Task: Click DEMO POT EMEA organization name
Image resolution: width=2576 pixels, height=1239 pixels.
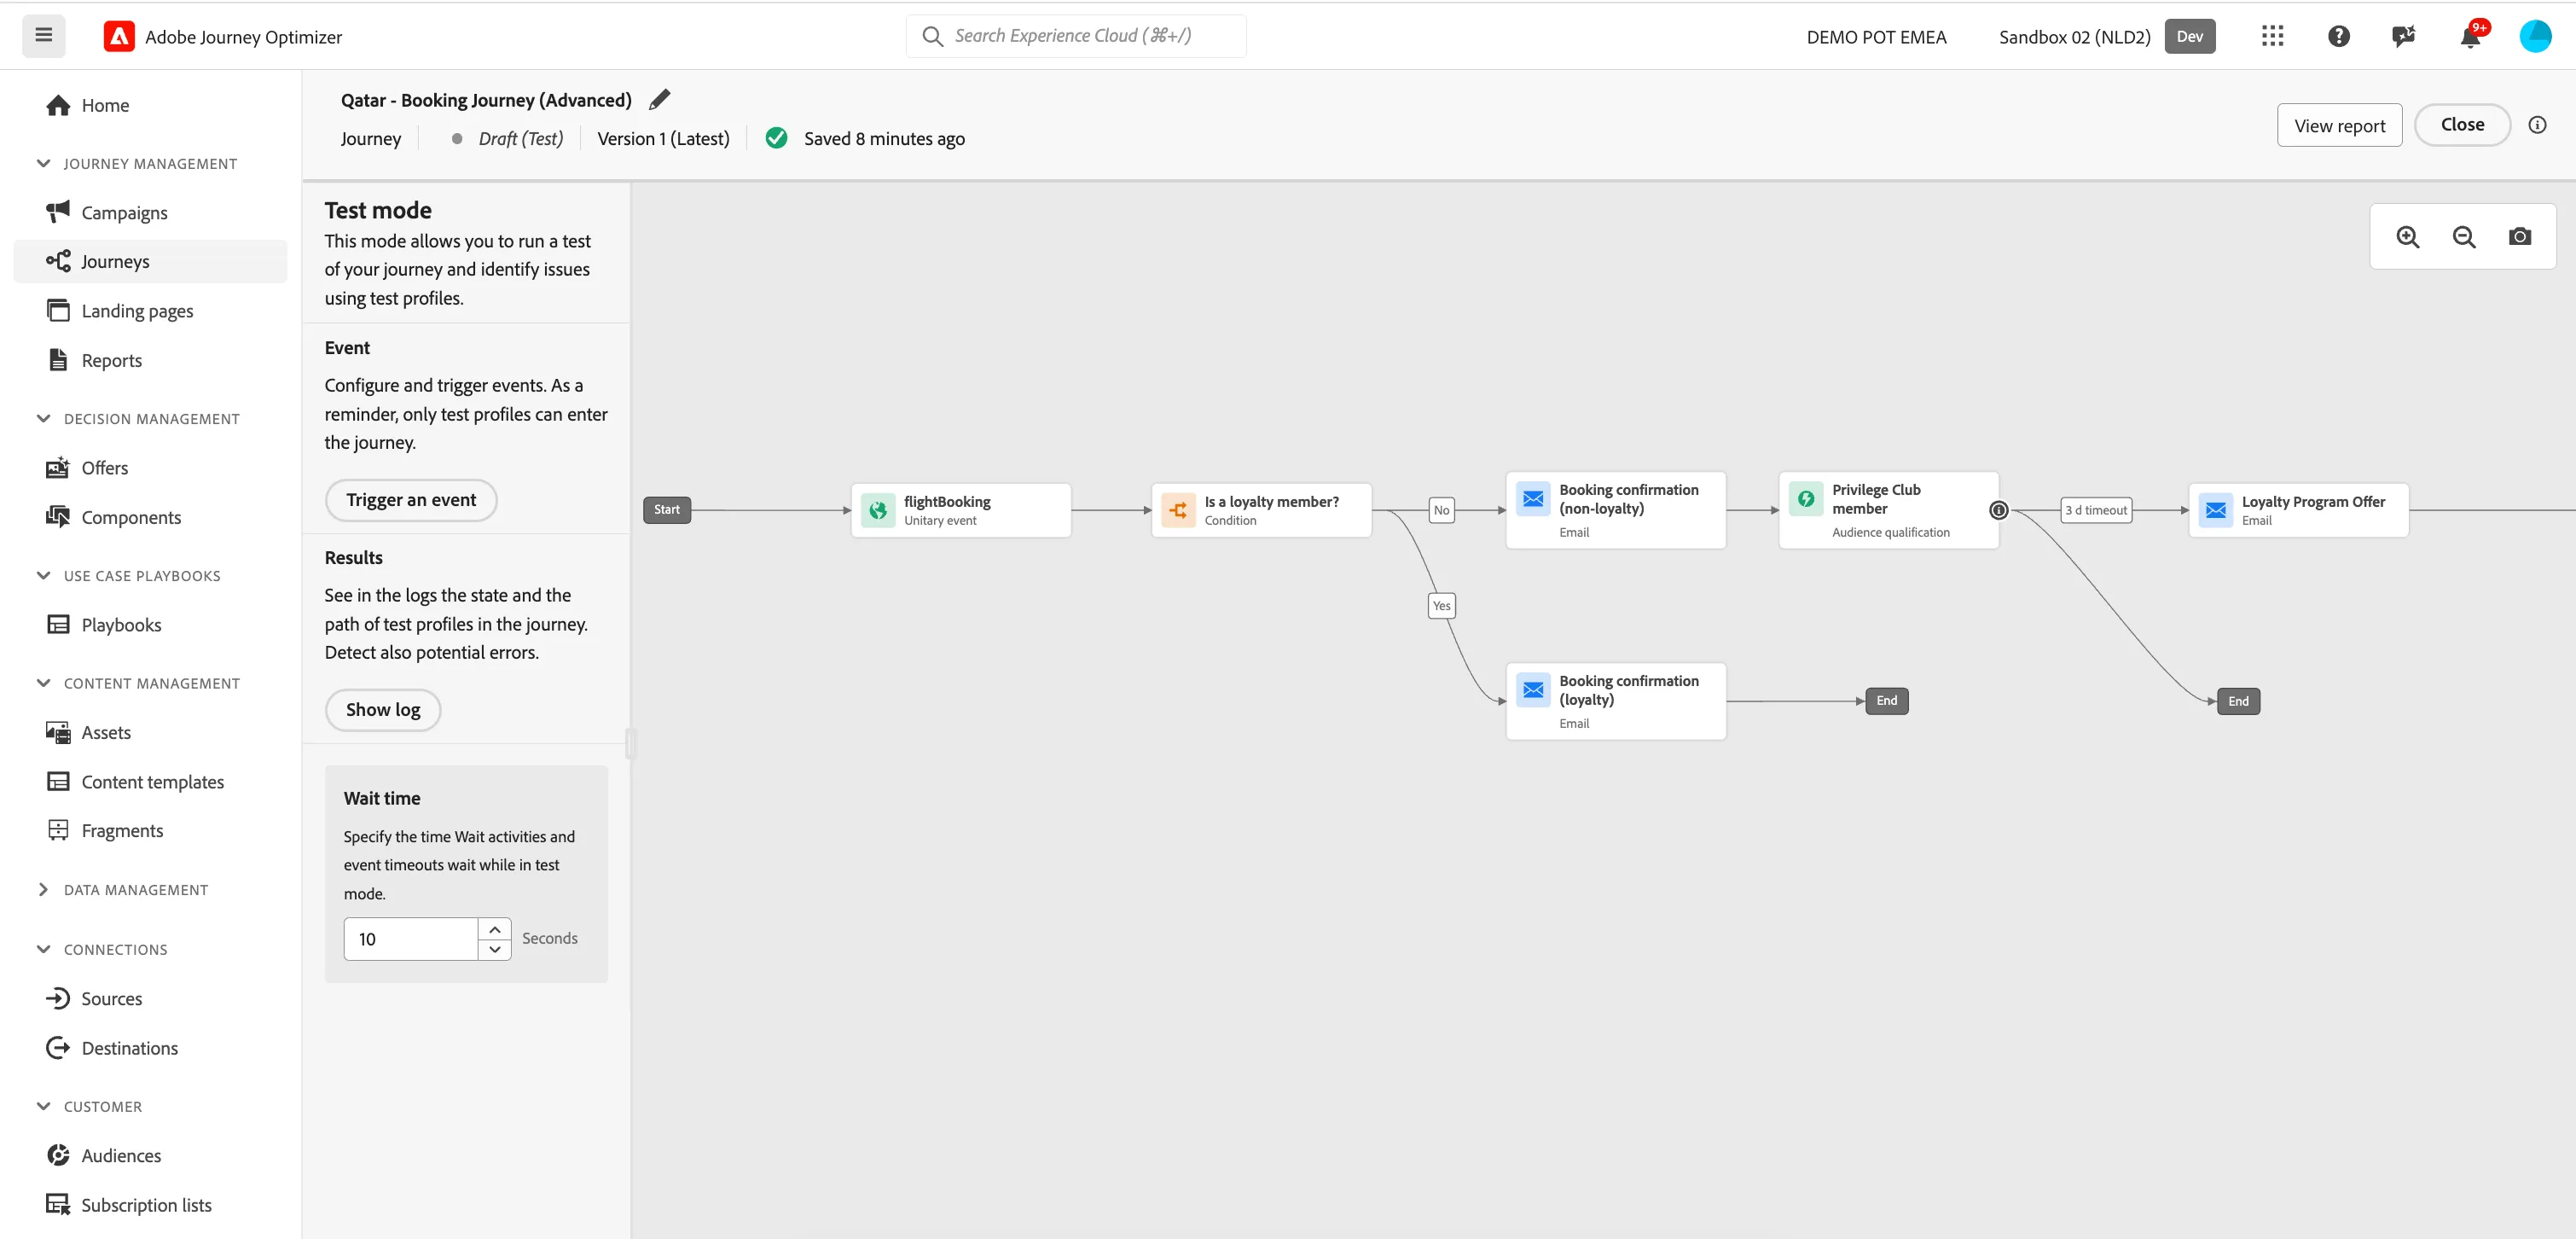Action: tap(1876, 37)
